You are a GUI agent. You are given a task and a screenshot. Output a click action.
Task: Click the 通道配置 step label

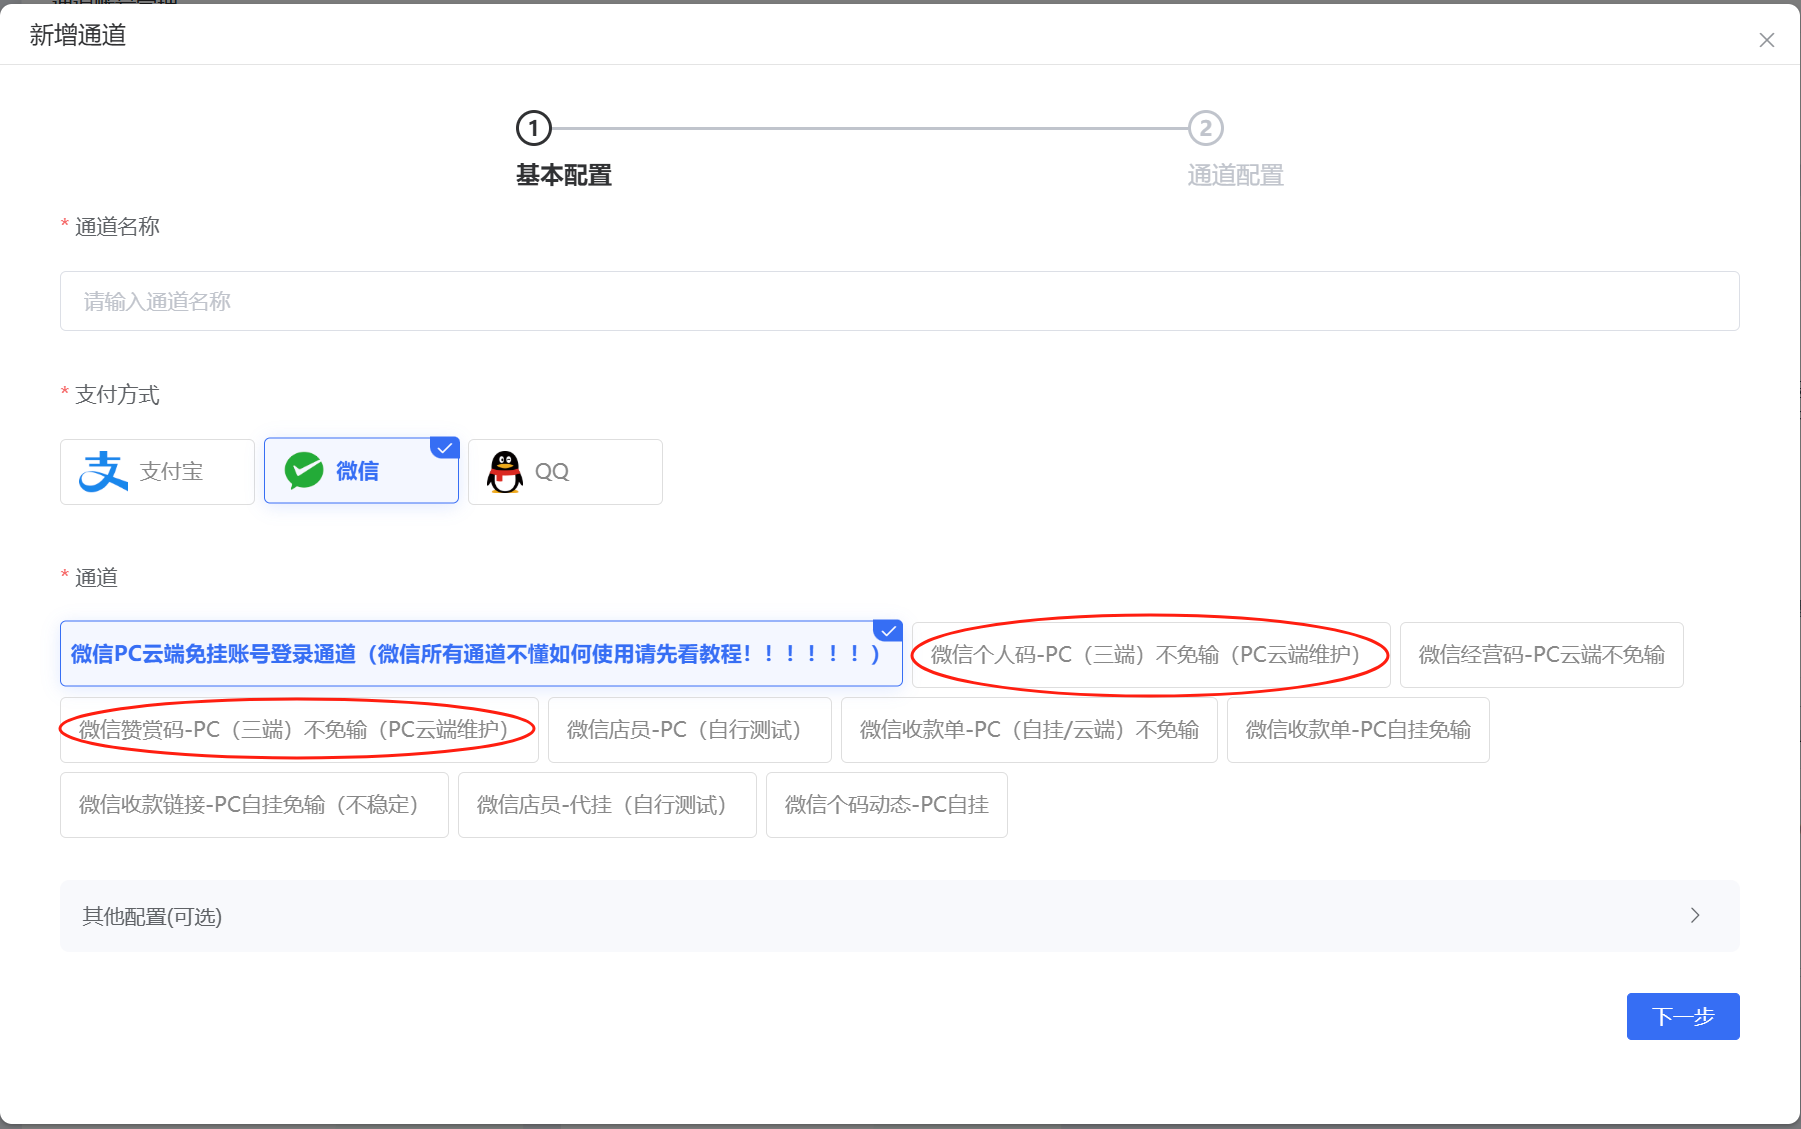coord(1235,175)
